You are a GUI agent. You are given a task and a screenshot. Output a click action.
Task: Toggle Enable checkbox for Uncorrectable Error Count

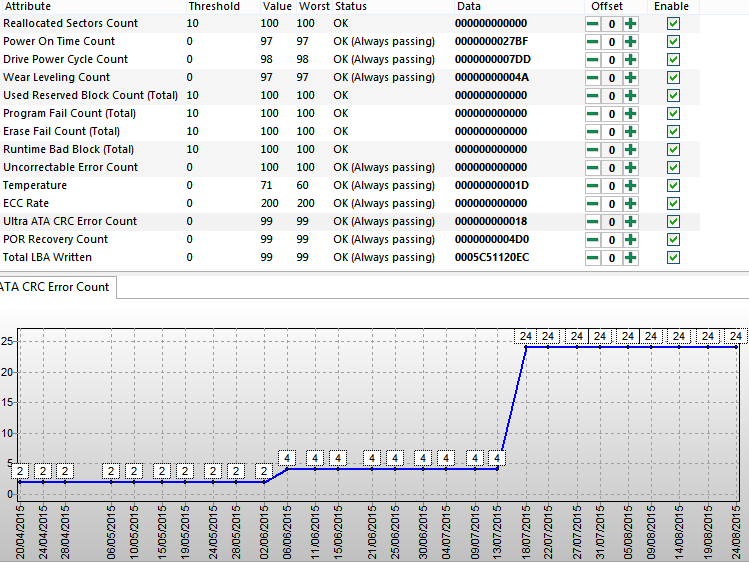click(x=673, y=167)
